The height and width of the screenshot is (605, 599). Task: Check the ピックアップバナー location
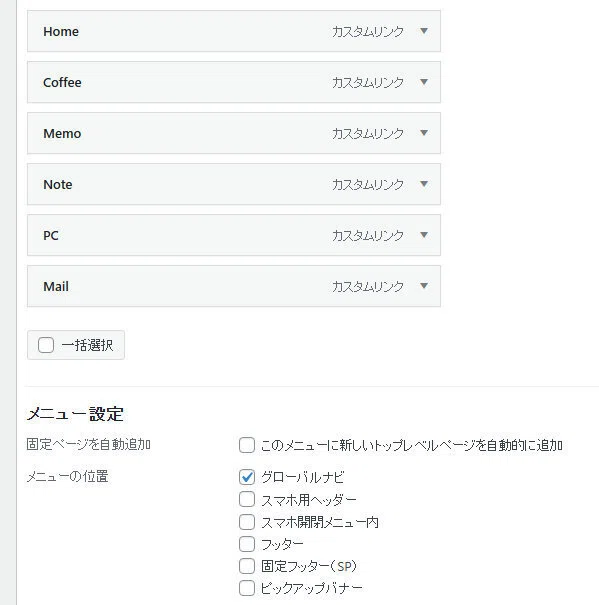(x=247, y=588)
